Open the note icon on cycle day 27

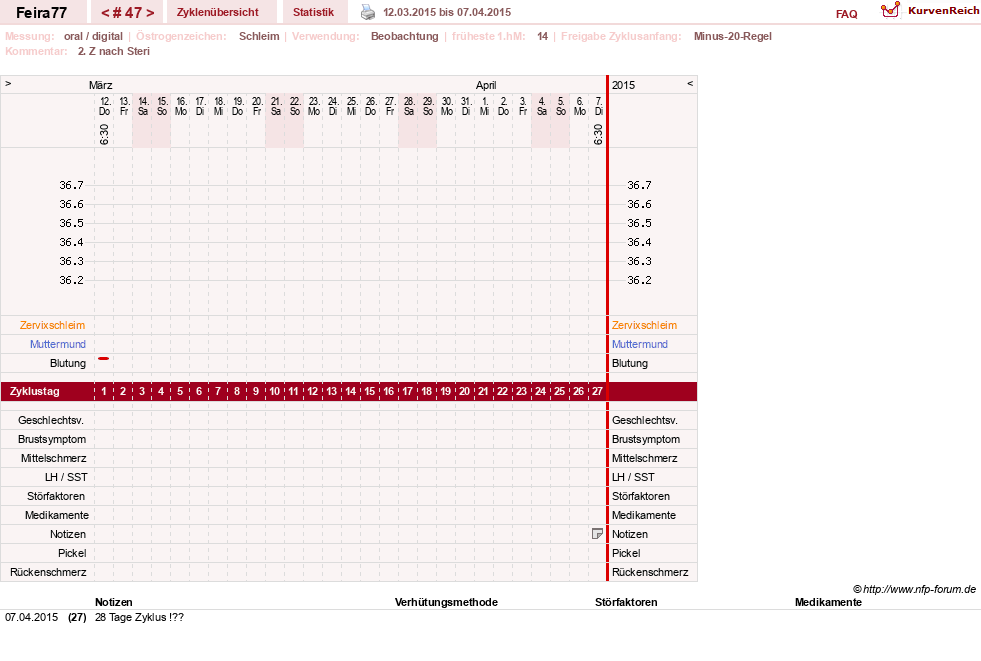pos(597,534)
